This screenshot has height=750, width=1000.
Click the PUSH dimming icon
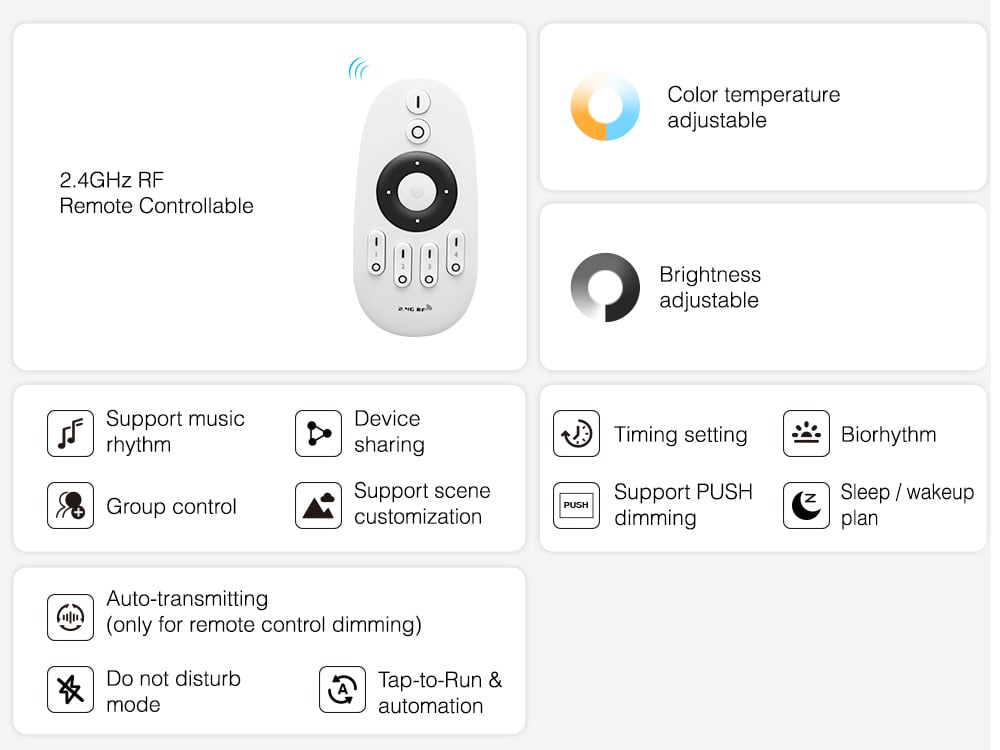tap(577, 506)
